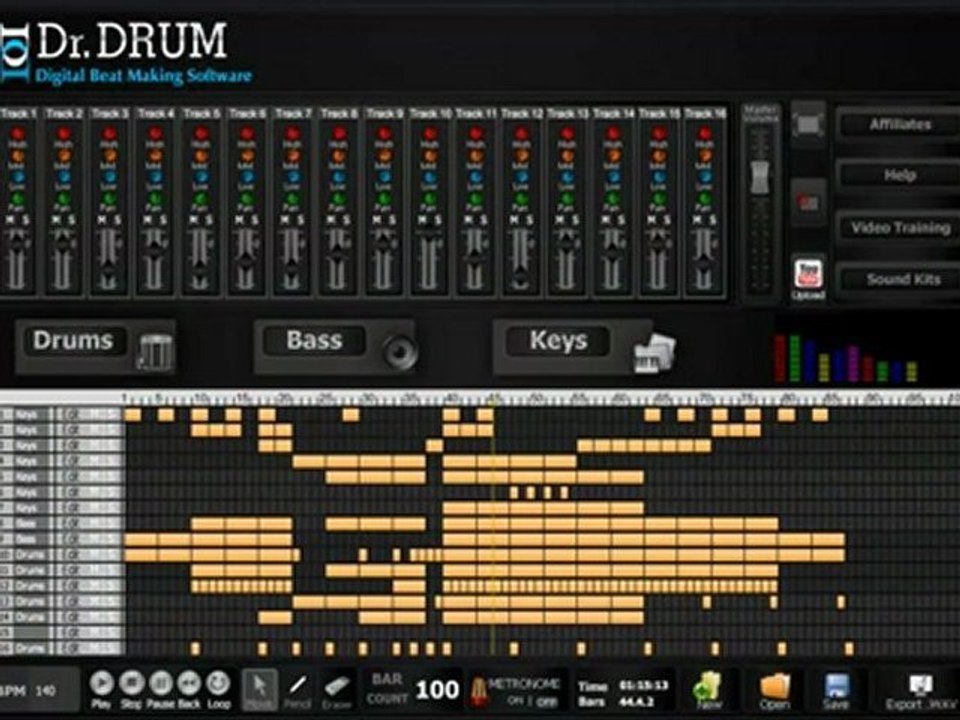Screen dimensions: 960x720
Task: Click the orange Mid knob on Track 6
Action: (247, 156)
